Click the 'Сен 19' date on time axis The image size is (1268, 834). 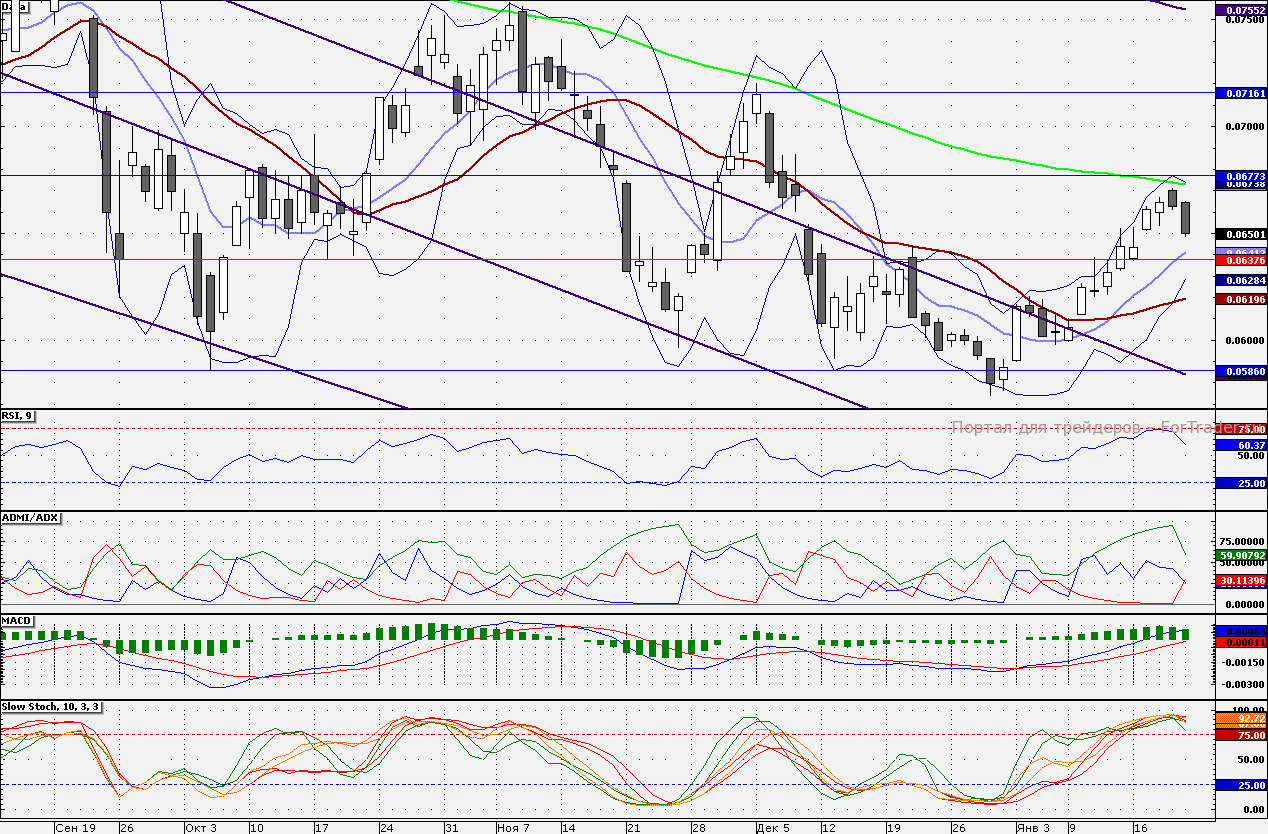tap(76, 828)
